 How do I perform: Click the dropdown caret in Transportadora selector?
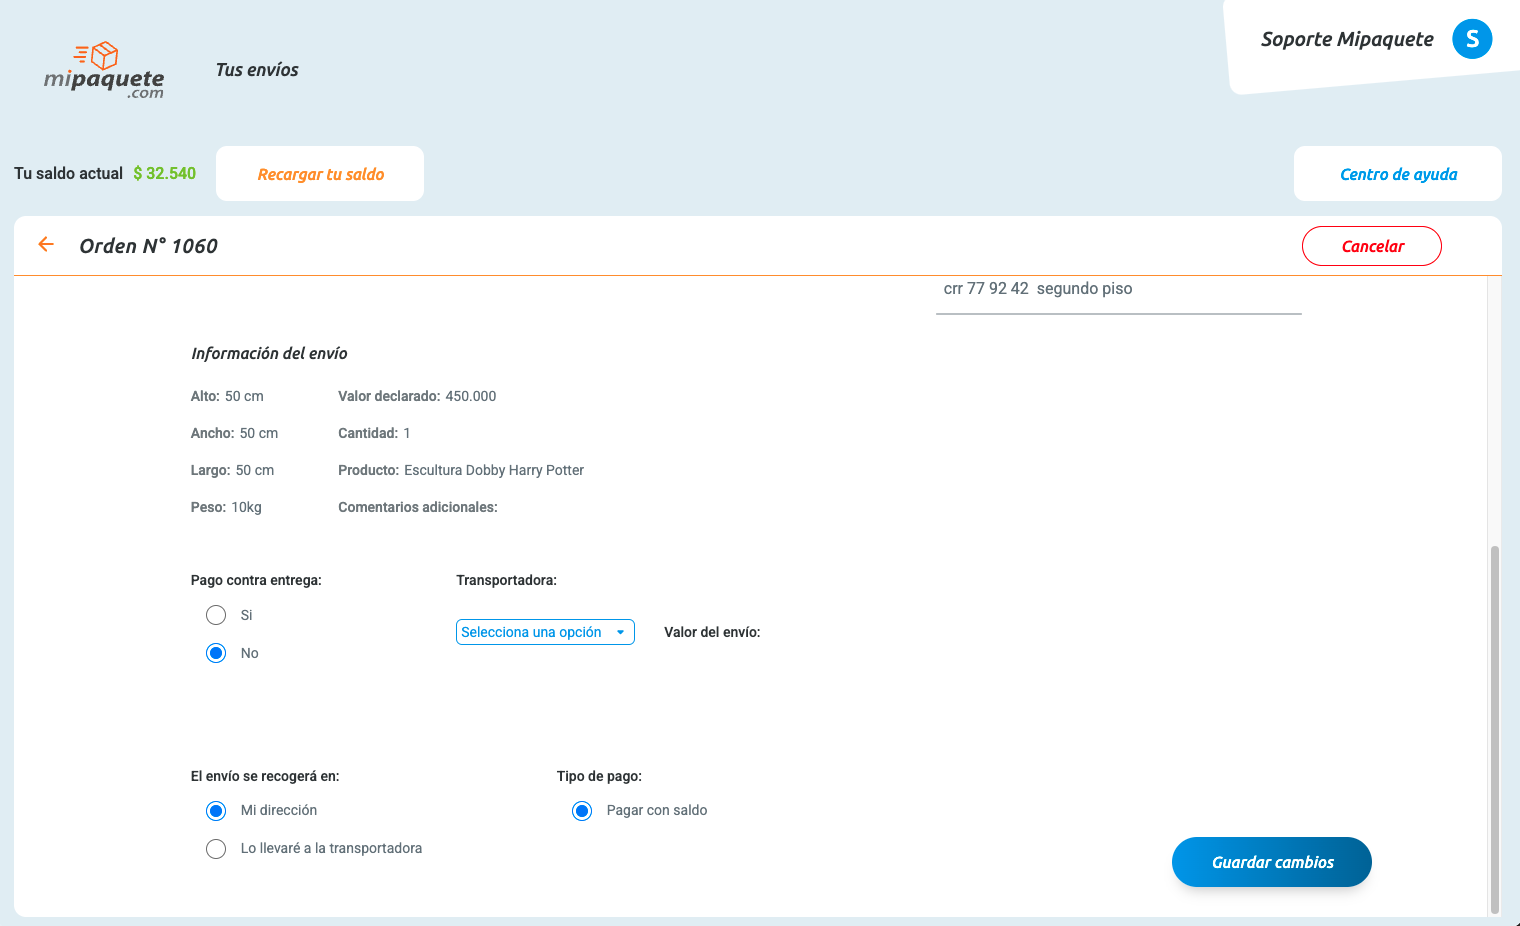coord(620,632)
